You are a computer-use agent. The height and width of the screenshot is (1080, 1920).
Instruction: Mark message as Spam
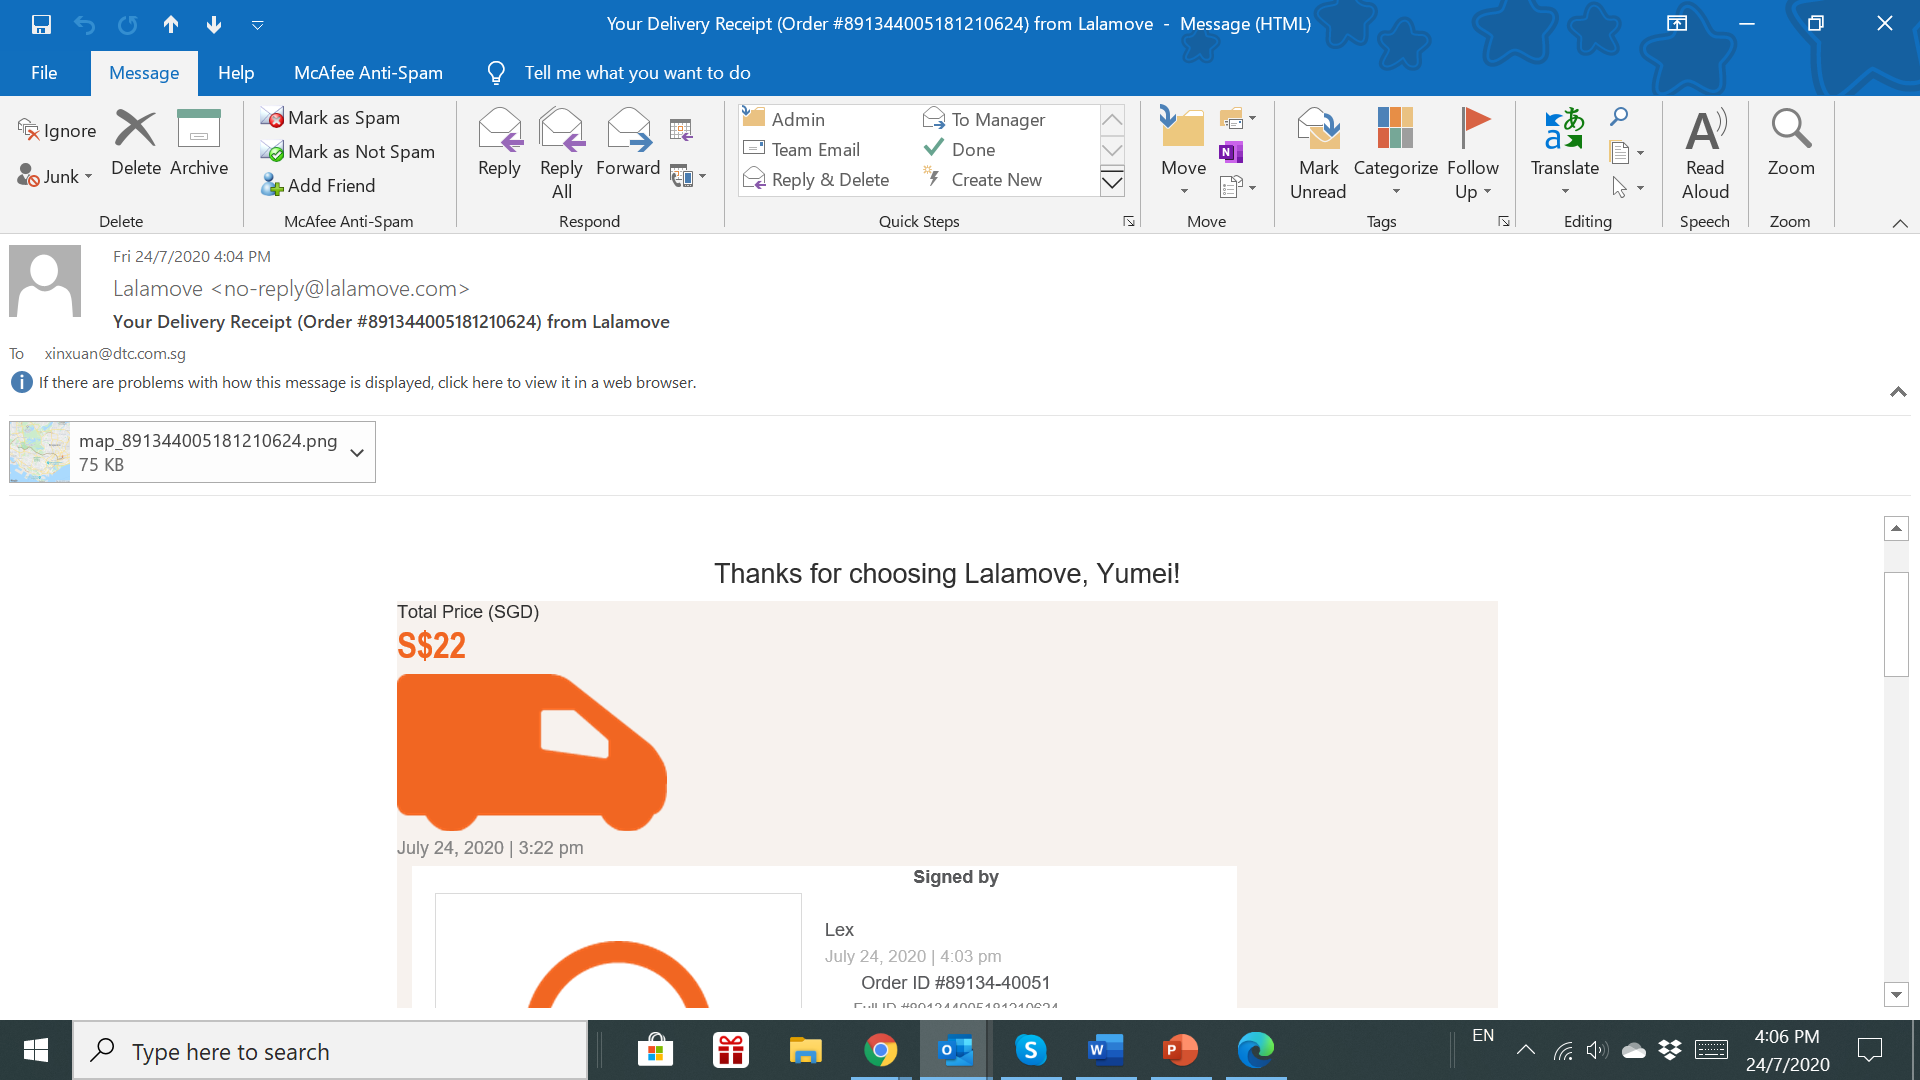click(330, 118)
